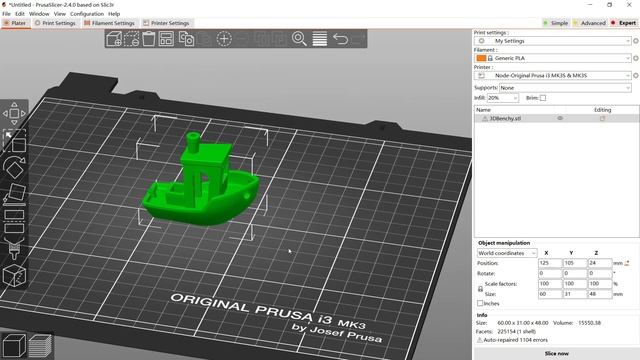
Task: Switch to the Filament Settings tab
Action: click(109, 23)
